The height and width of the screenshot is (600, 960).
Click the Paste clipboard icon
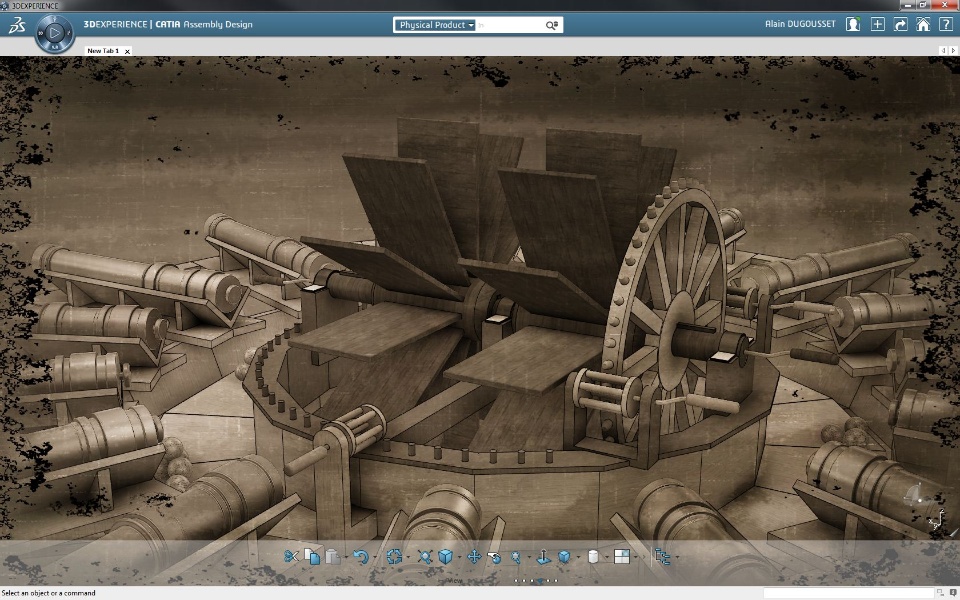[x=332, y=557]
